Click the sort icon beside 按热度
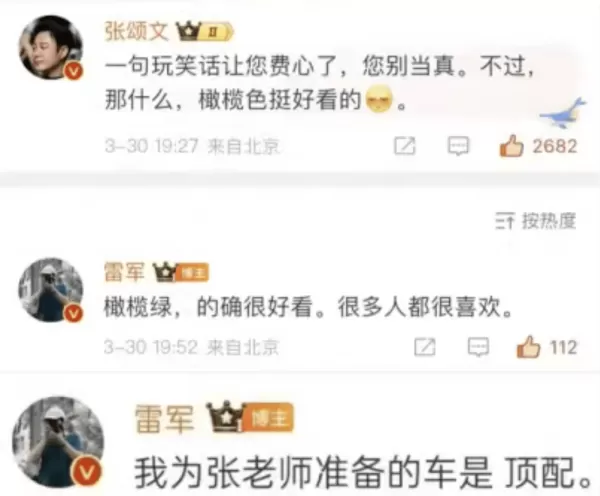Image resolution: width=600 pixels, height=496 pixels. coord(504,221)
